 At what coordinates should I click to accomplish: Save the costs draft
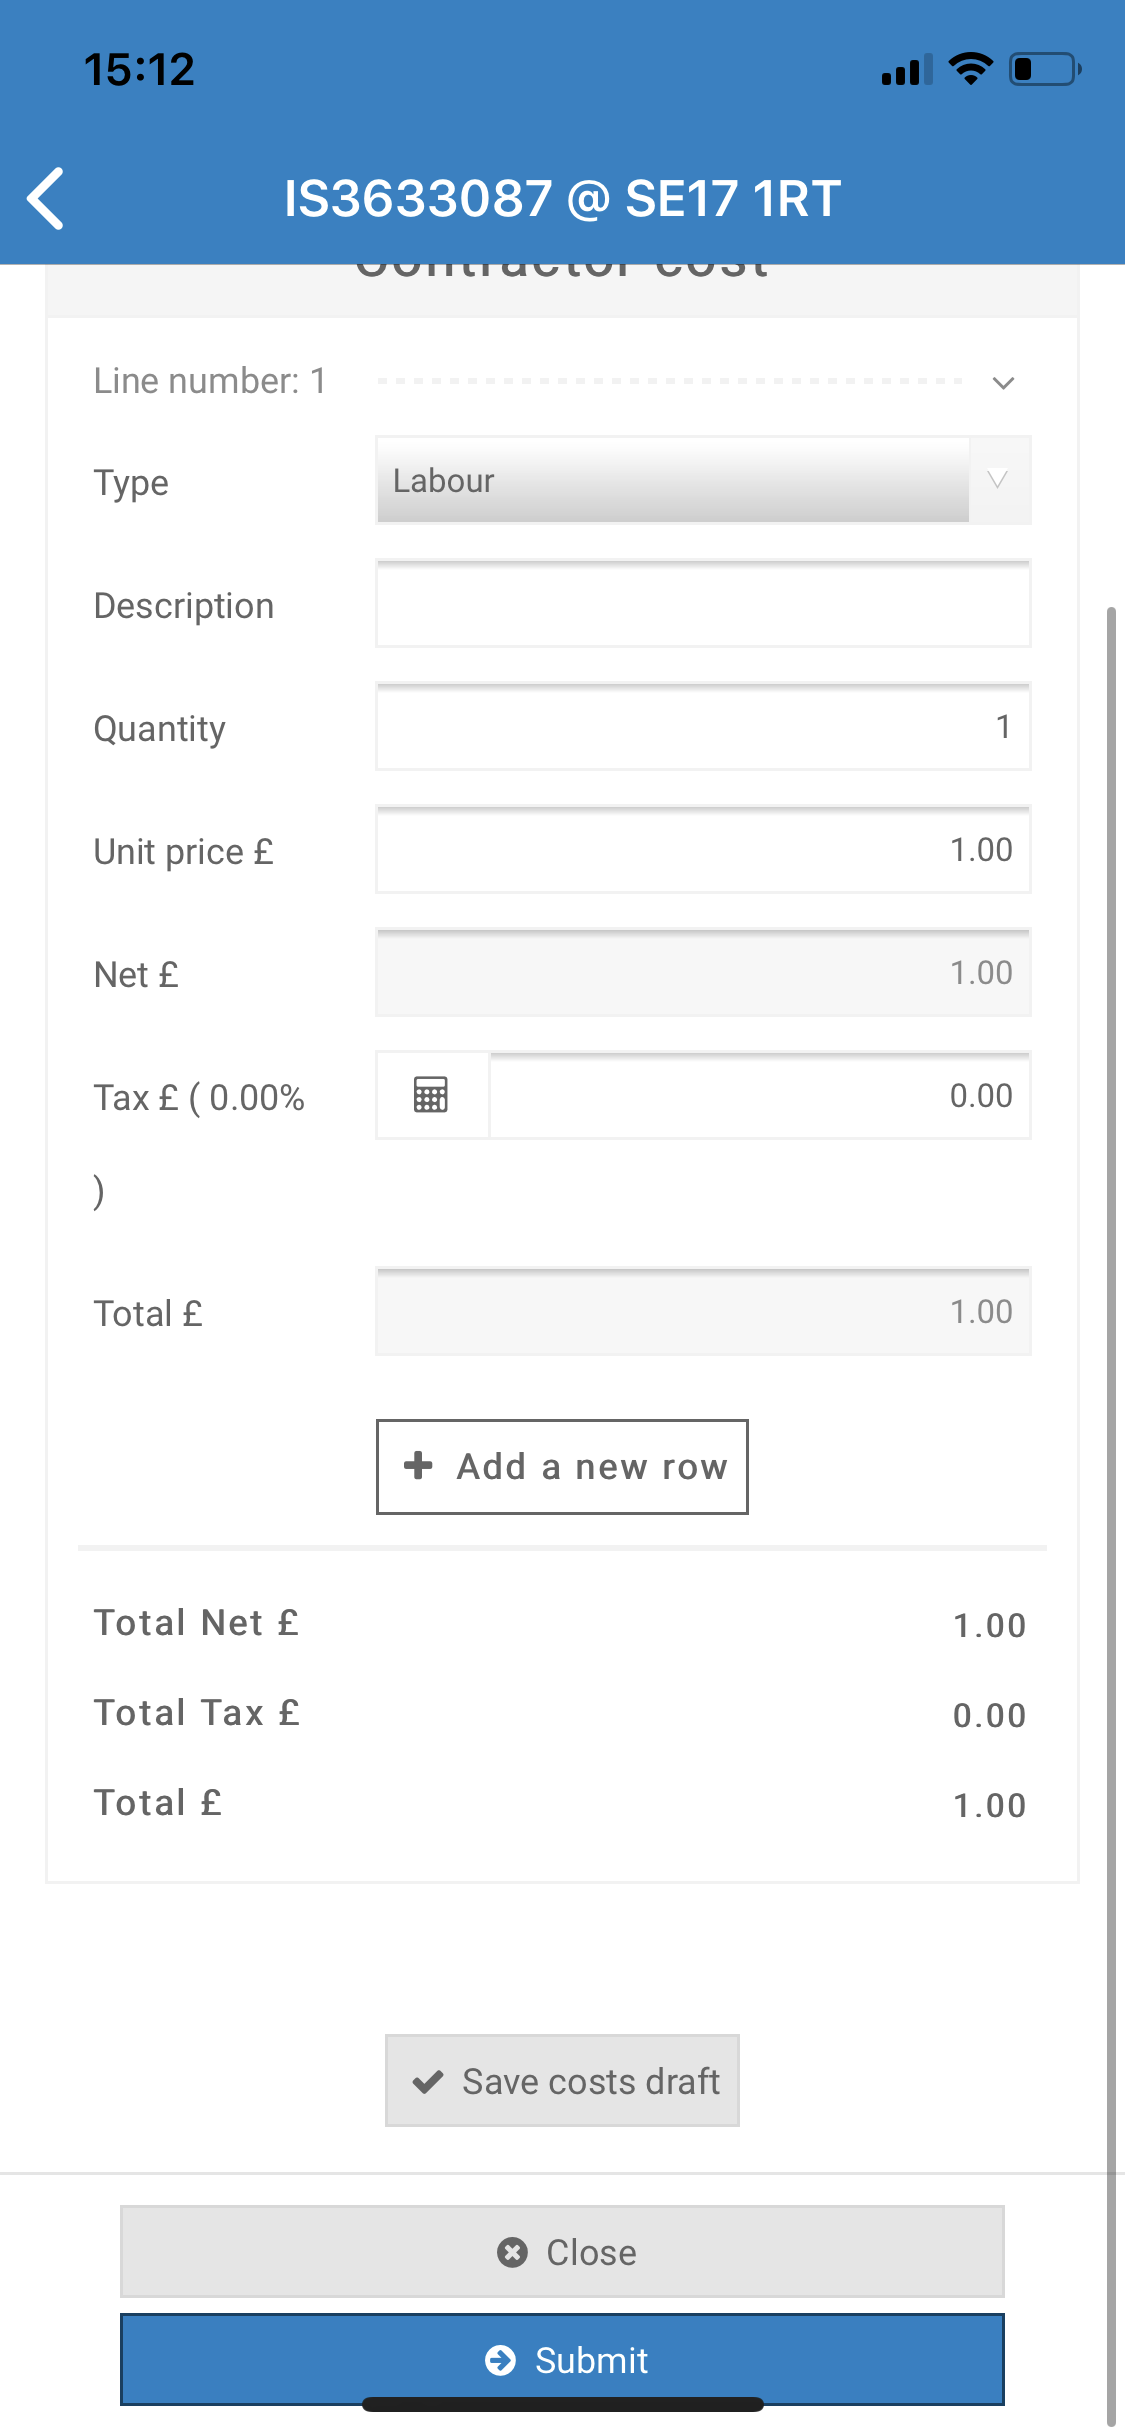(x=562, y=2080)
